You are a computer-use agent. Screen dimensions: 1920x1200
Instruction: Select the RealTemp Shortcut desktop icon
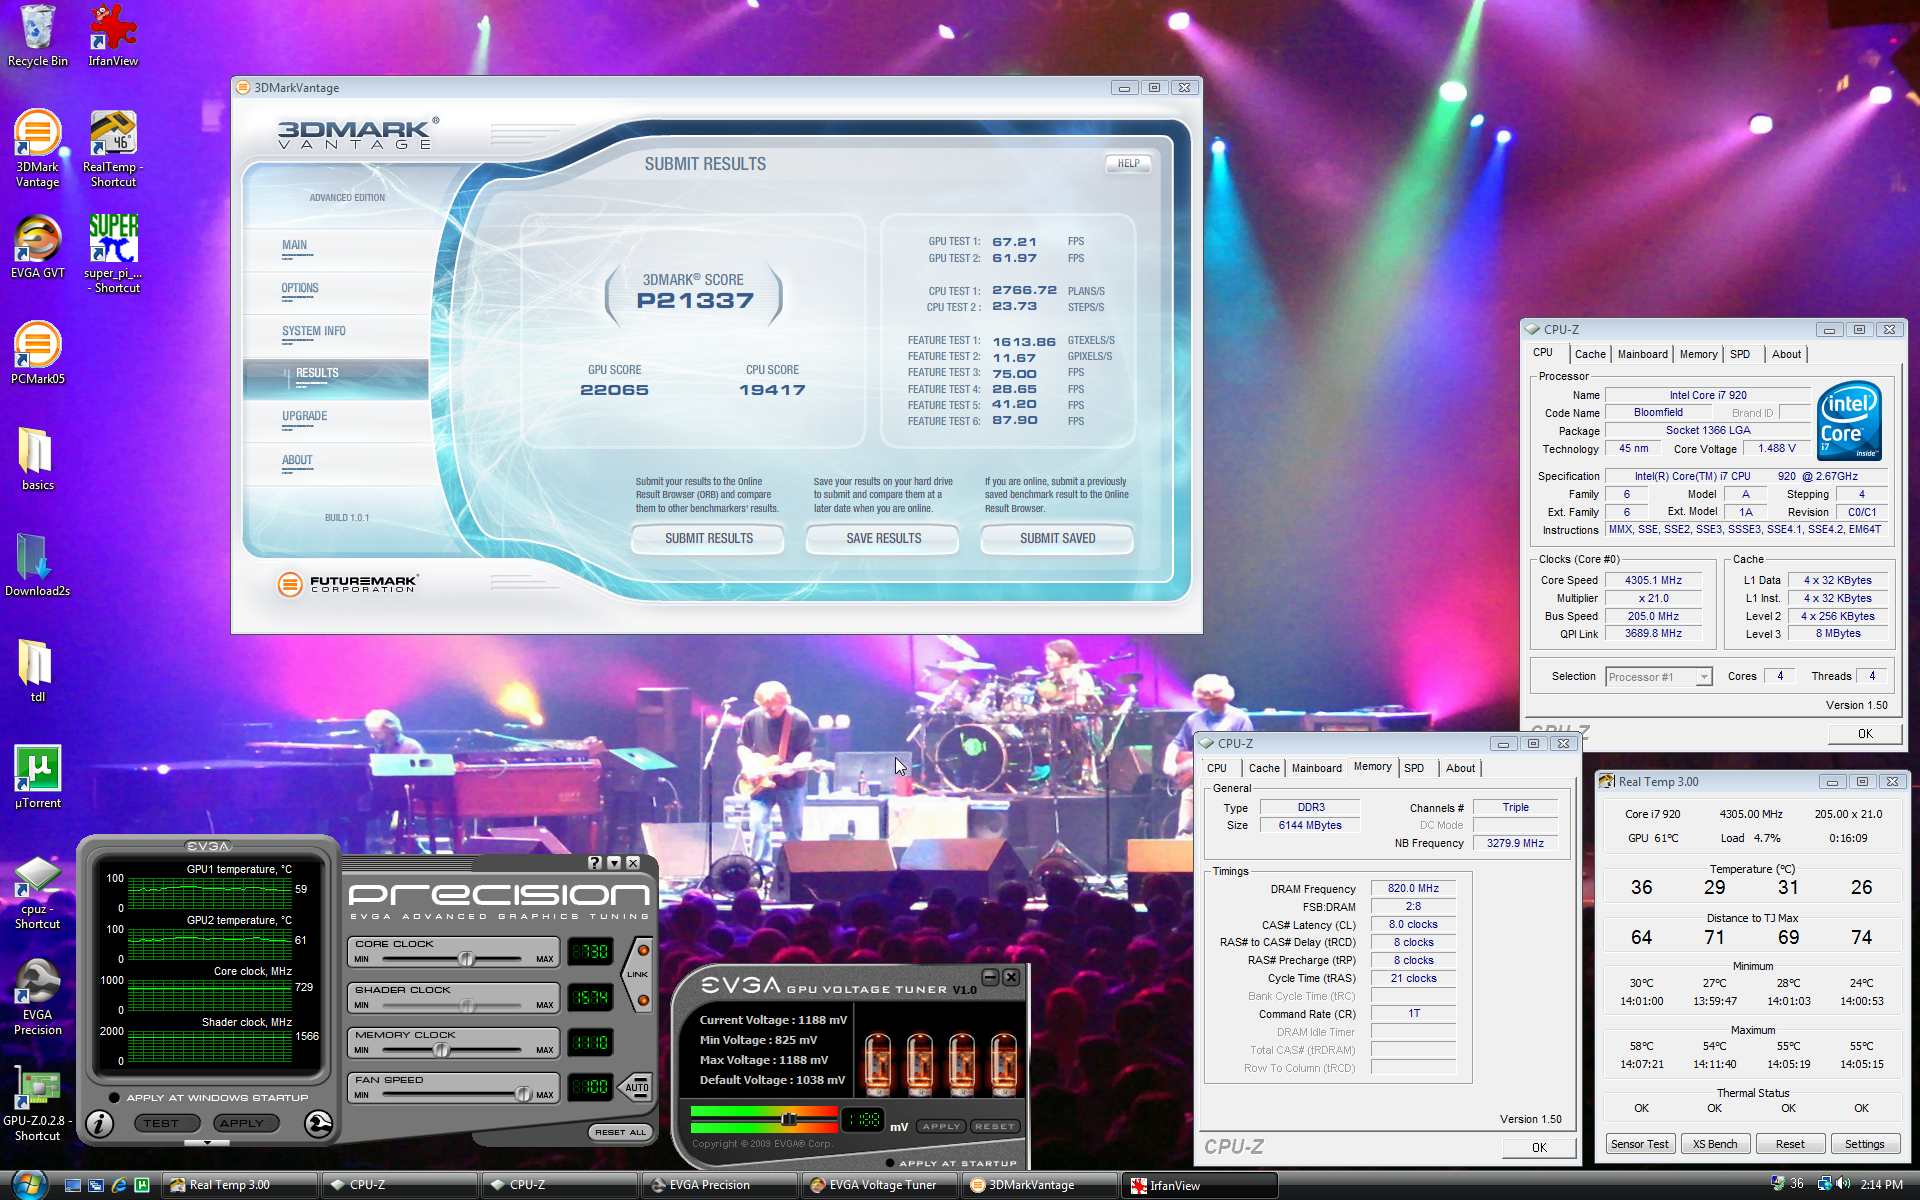pos(113,149)
